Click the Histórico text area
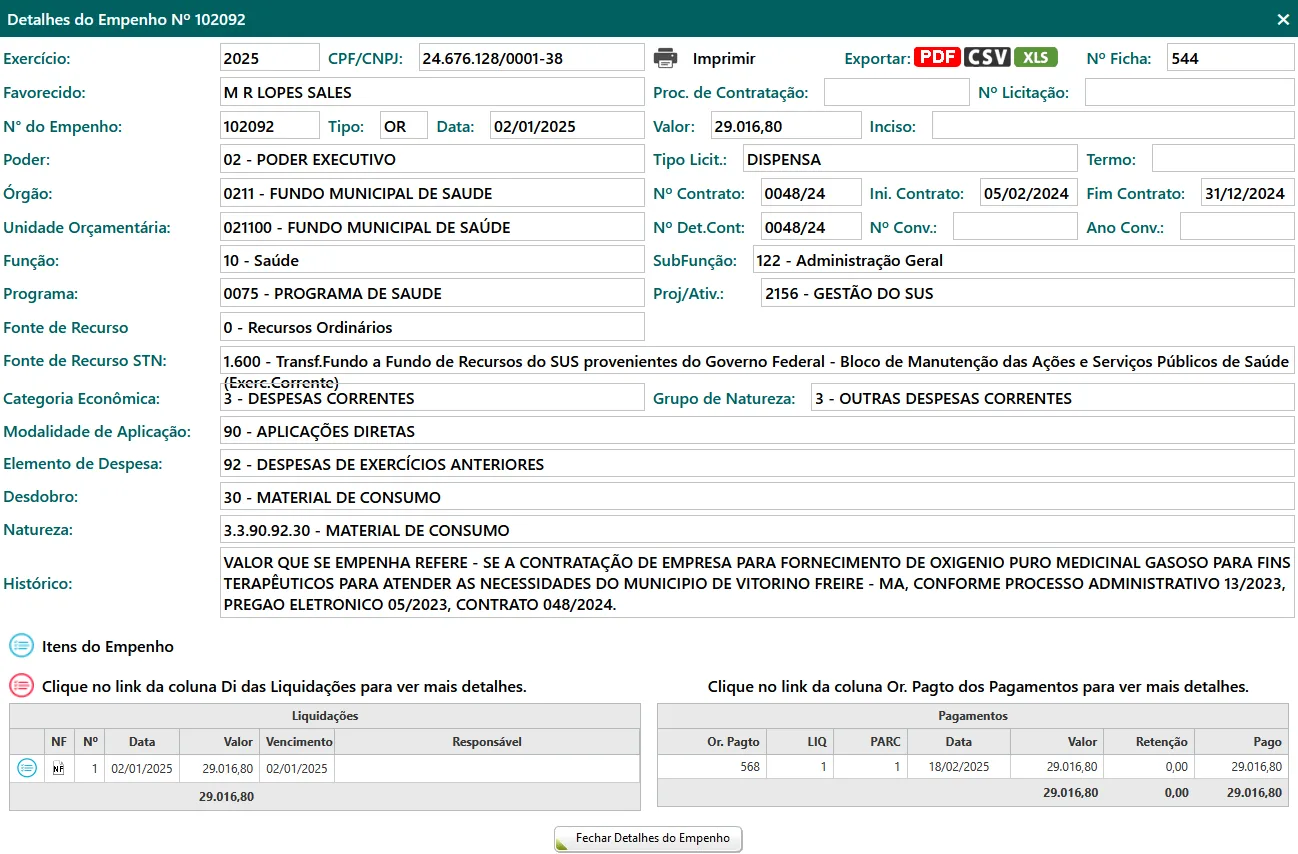This screenshot has height=854, width=1298. (757, 583)
